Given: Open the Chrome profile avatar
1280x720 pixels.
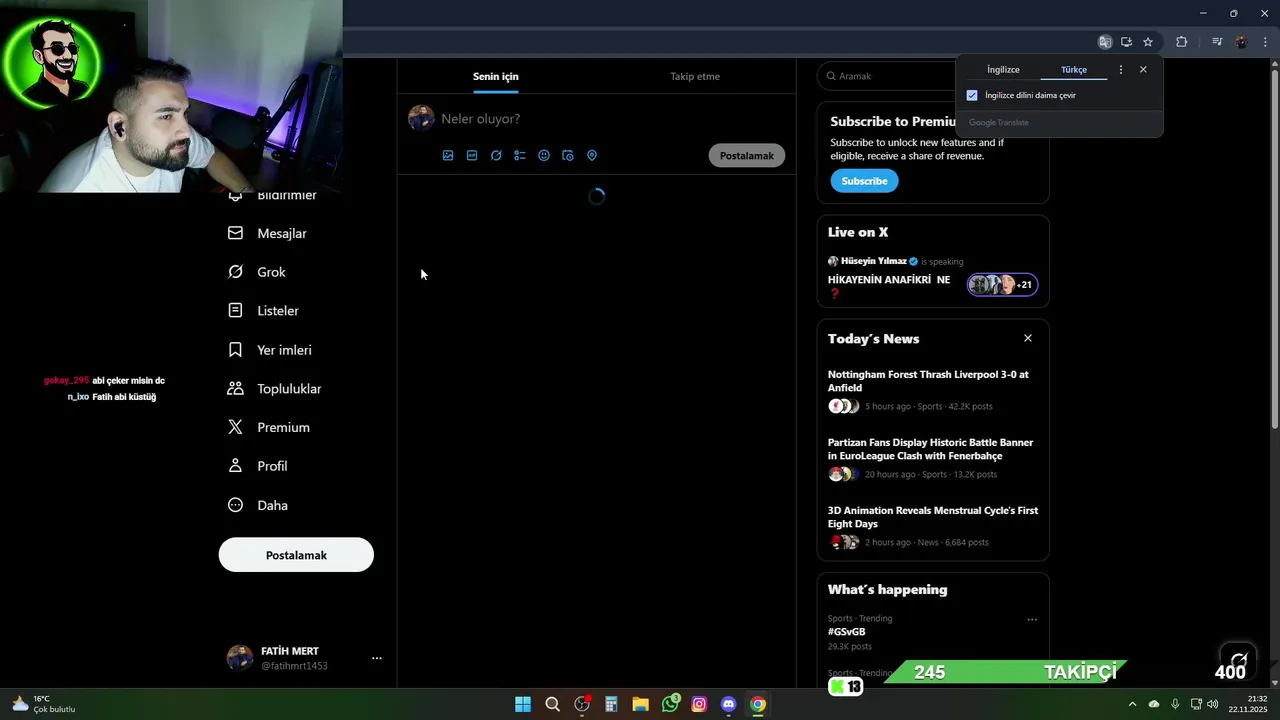Looking at the screenshot, I should point(1241,42).
